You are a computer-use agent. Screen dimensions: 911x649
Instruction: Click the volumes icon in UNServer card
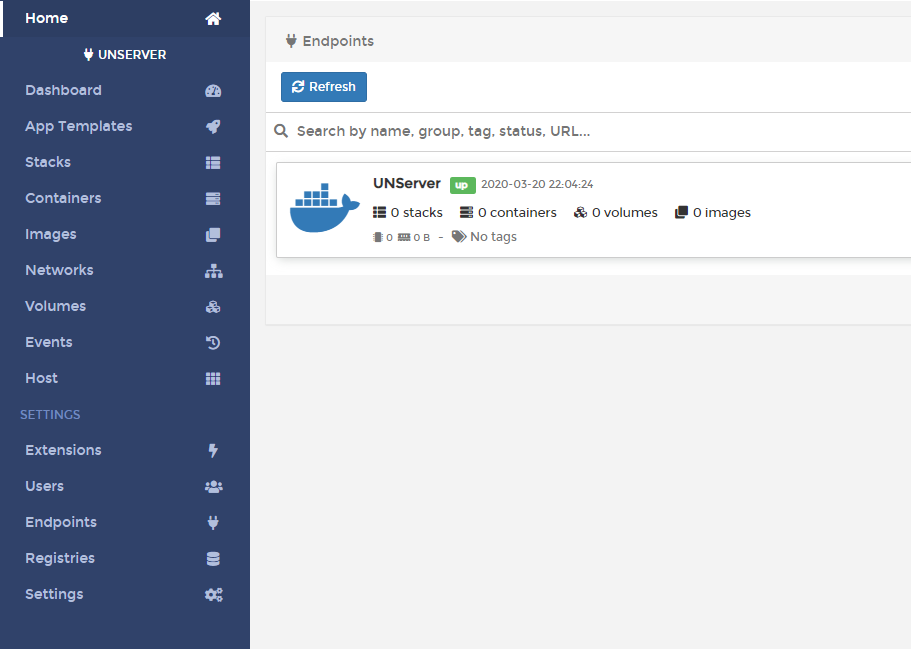(580, 212)
